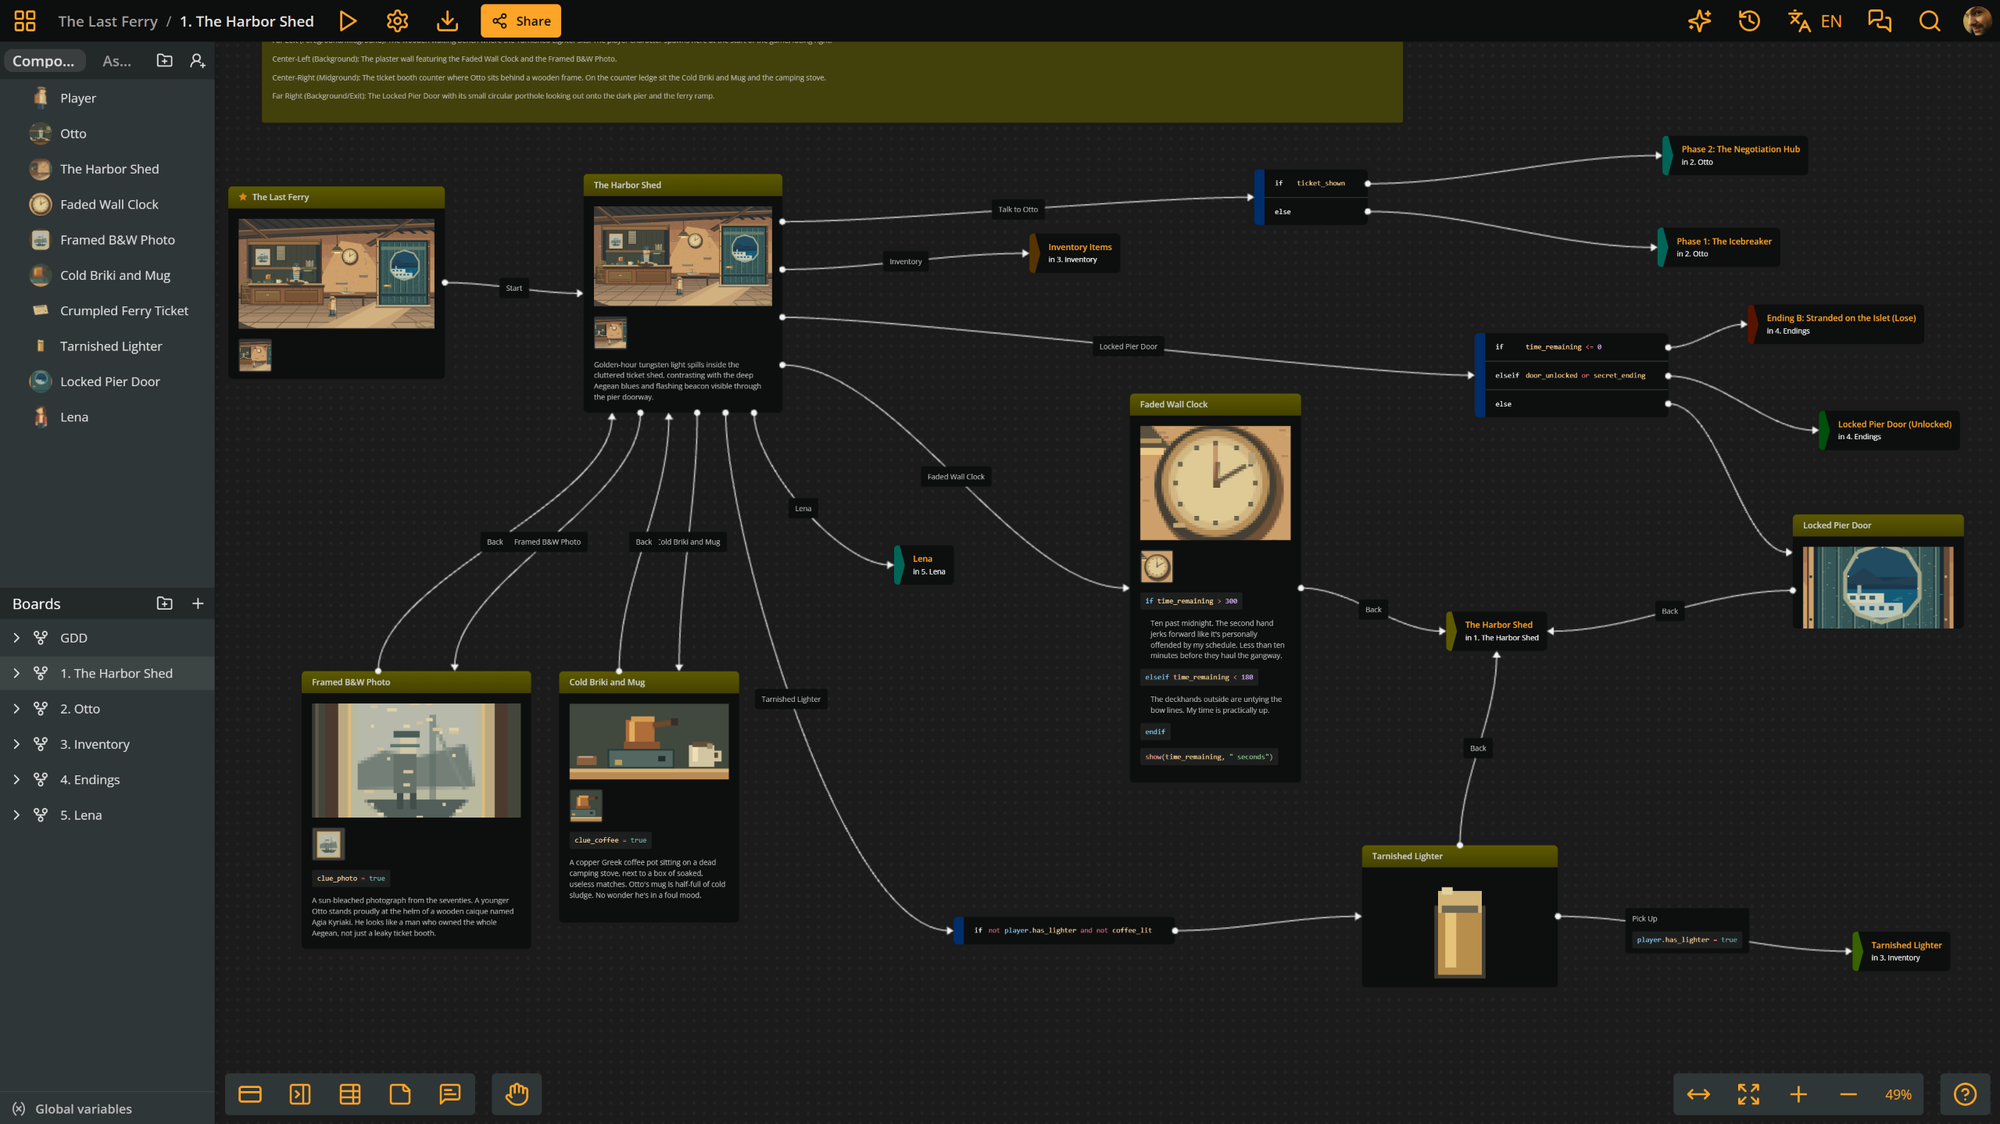Expand the 3. Inventory board

click(16, 744)
